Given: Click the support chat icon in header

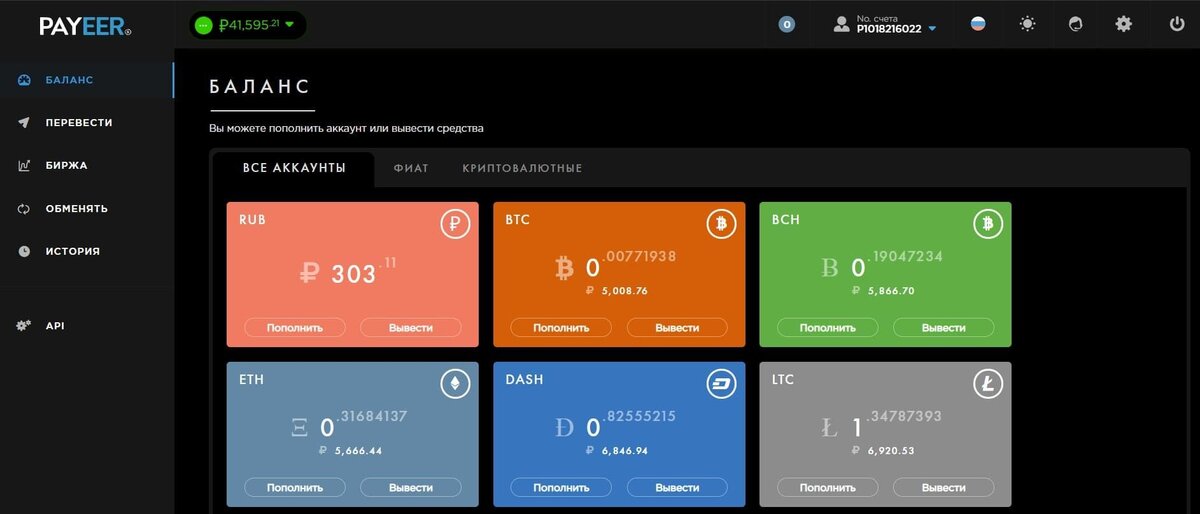Looking at the screenshot, I should 1076,24.
